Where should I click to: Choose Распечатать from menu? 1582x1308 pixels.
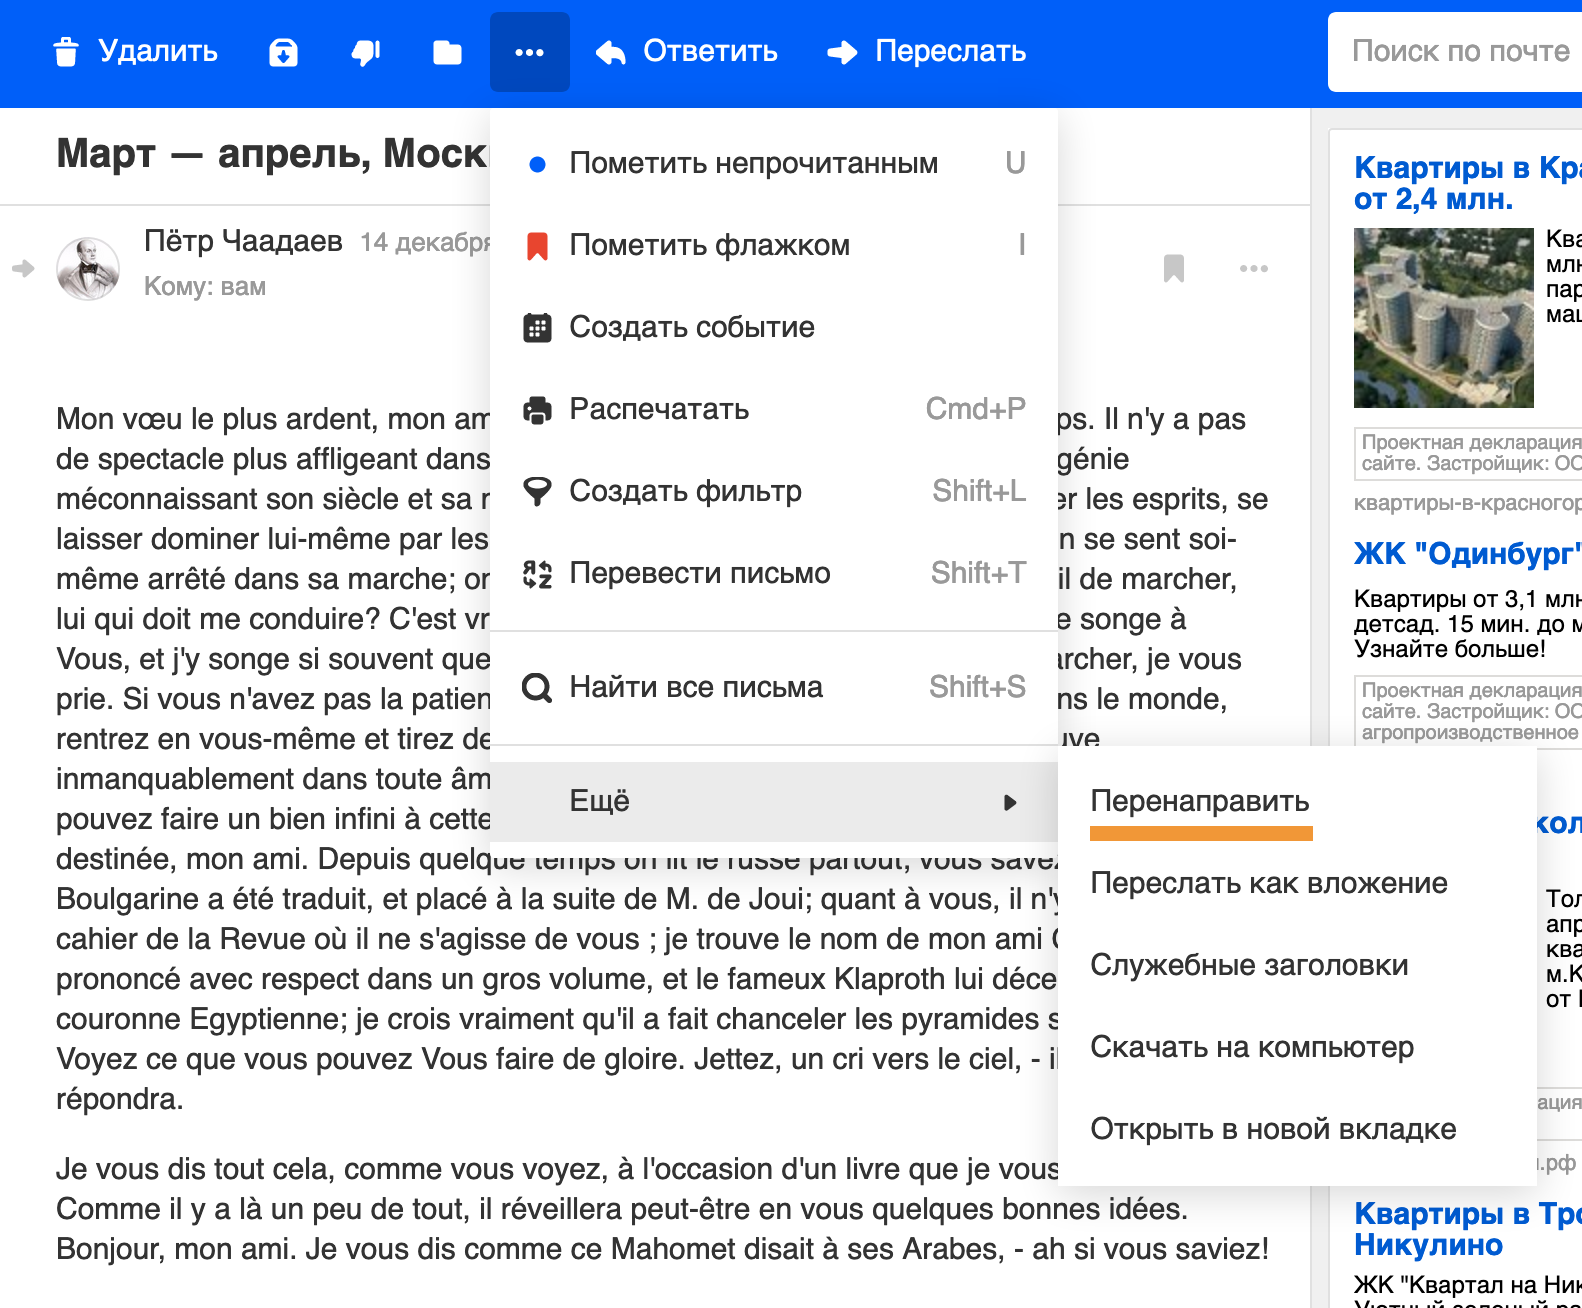click(x=774, y=409)
